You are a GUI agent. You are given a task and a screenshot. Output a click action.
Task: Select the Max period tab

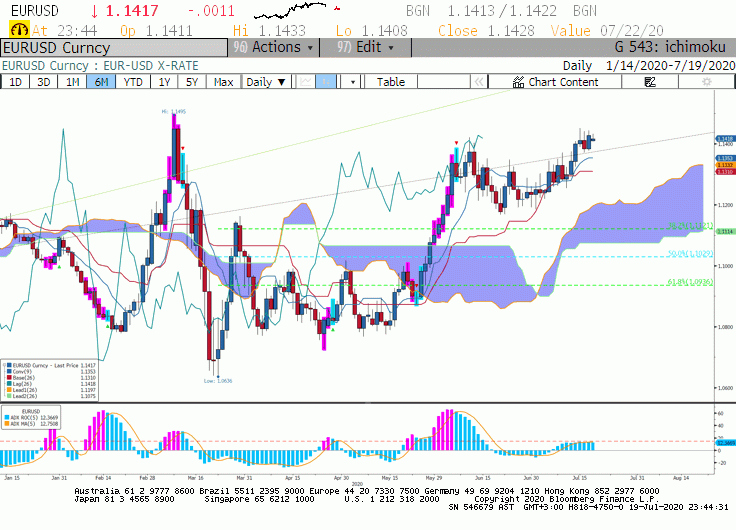pos(223,82)
